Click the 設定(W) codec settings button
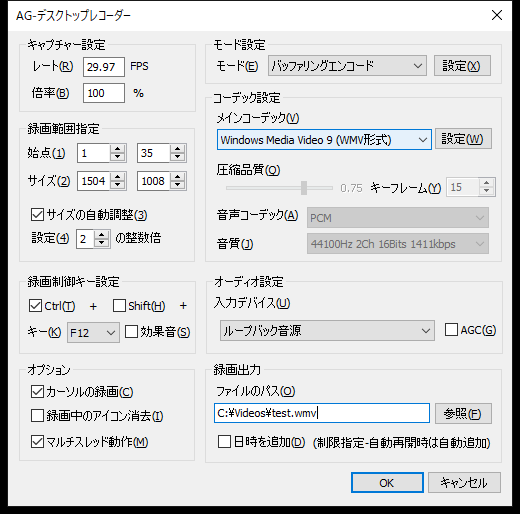This screenshot has width=520, height=514. click(463, 139)
